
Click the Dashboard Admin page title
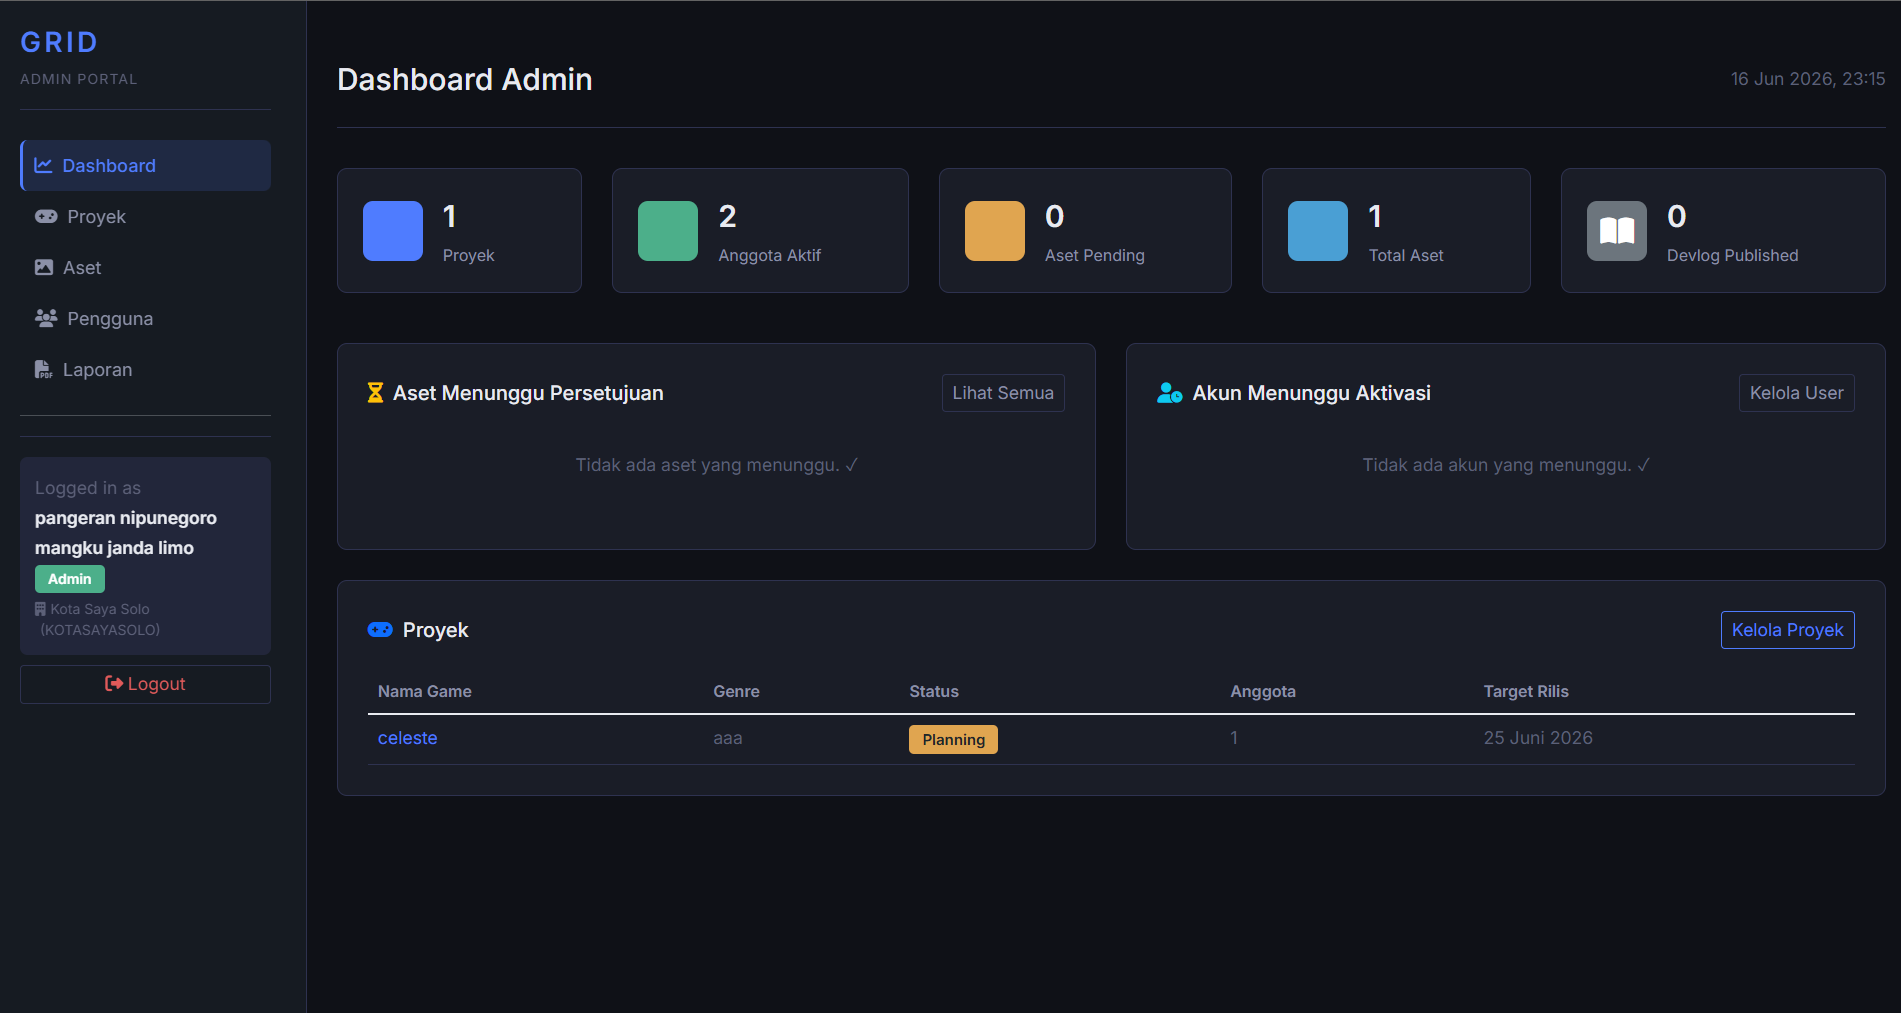[x=465, y=79]
